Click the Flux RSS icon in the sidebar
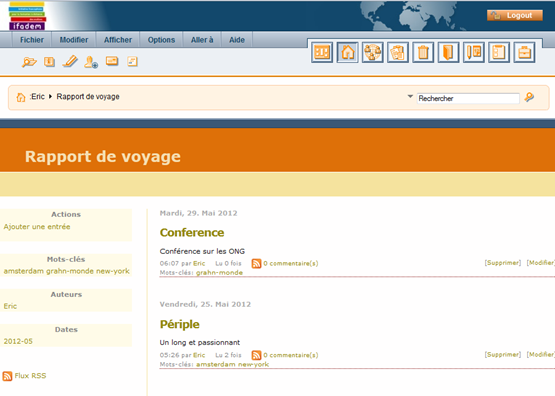Viewport: 555px width, 396px height. click(x=7, y=376)
